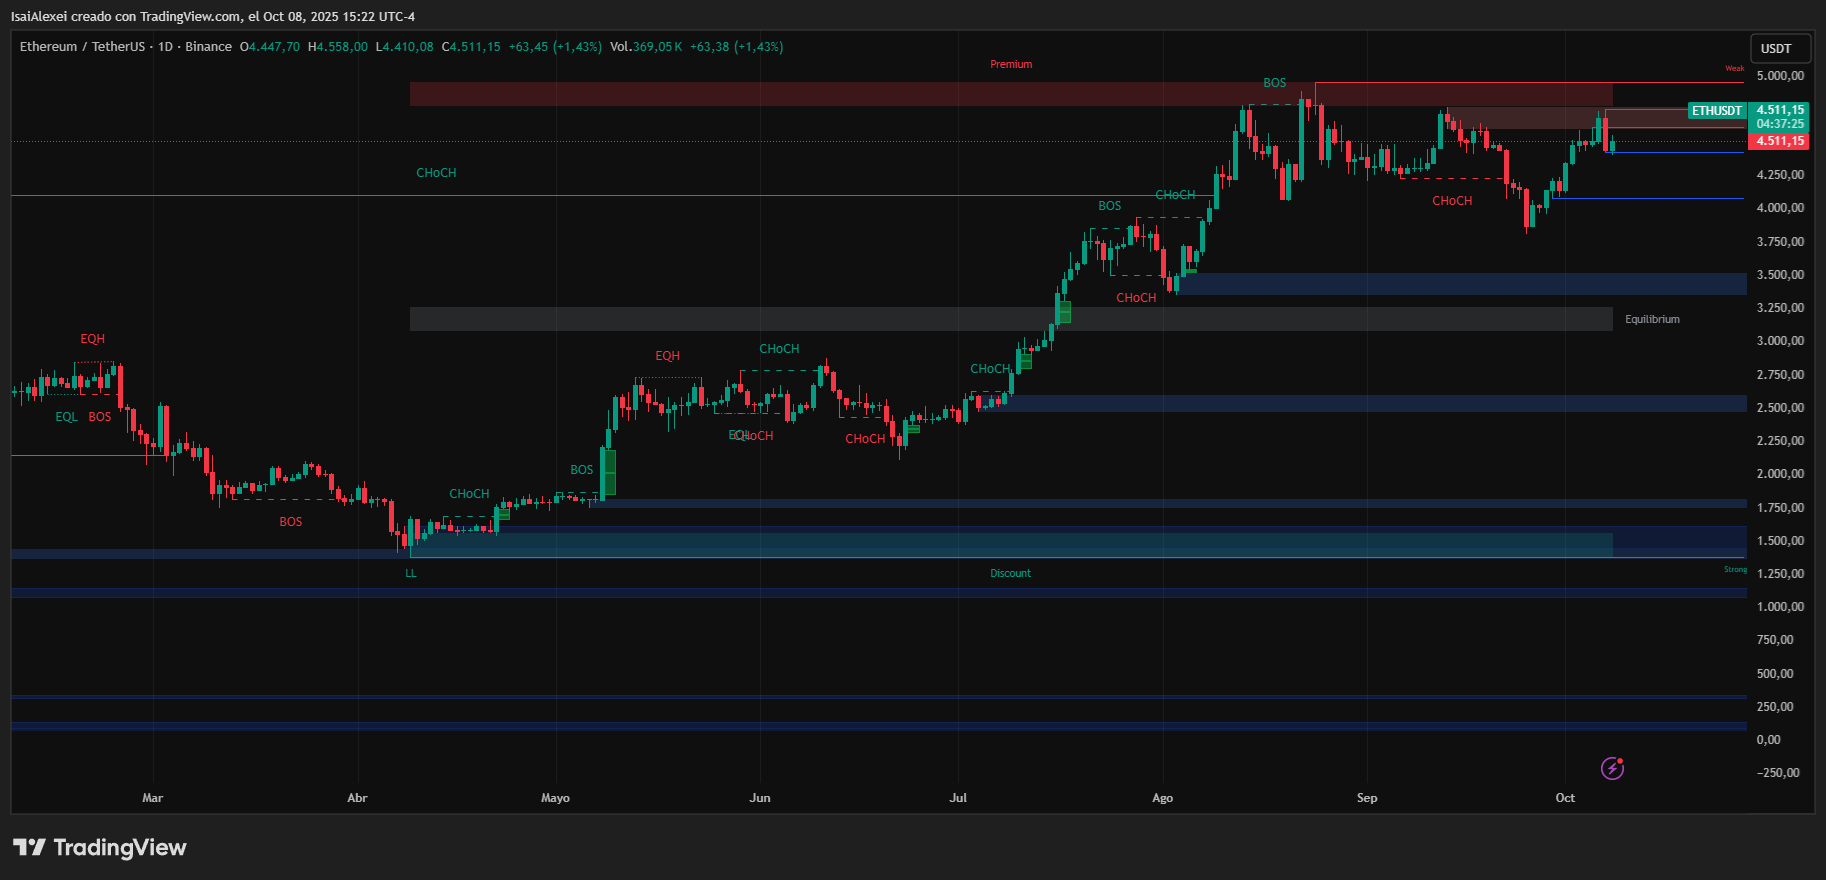Viewport: 1826px width, 880px height.
Task: Click the LL swing low label
Action: (411, 573)
